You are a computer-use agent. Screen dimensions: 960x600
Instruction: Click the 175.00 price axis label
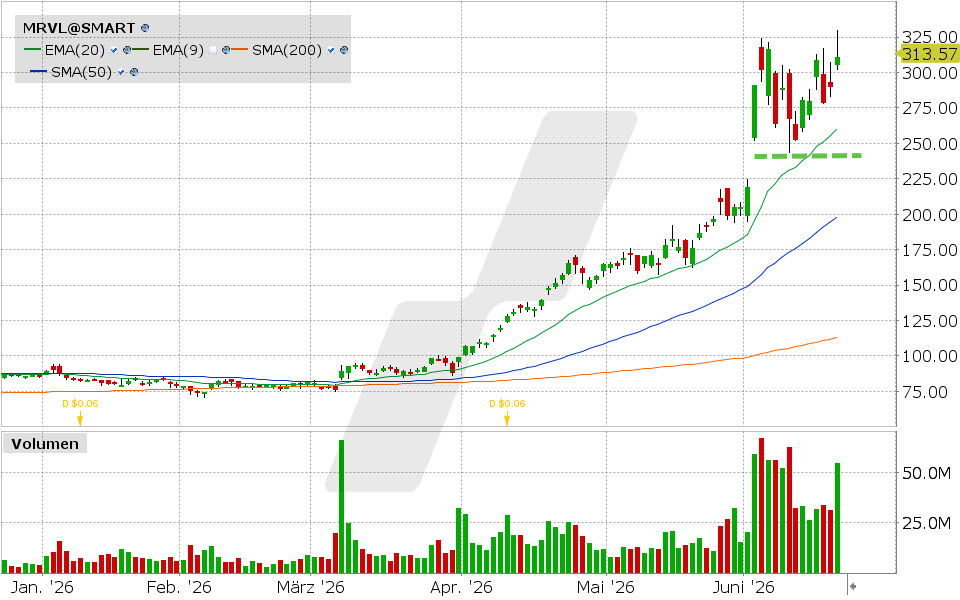click(929, 250)
